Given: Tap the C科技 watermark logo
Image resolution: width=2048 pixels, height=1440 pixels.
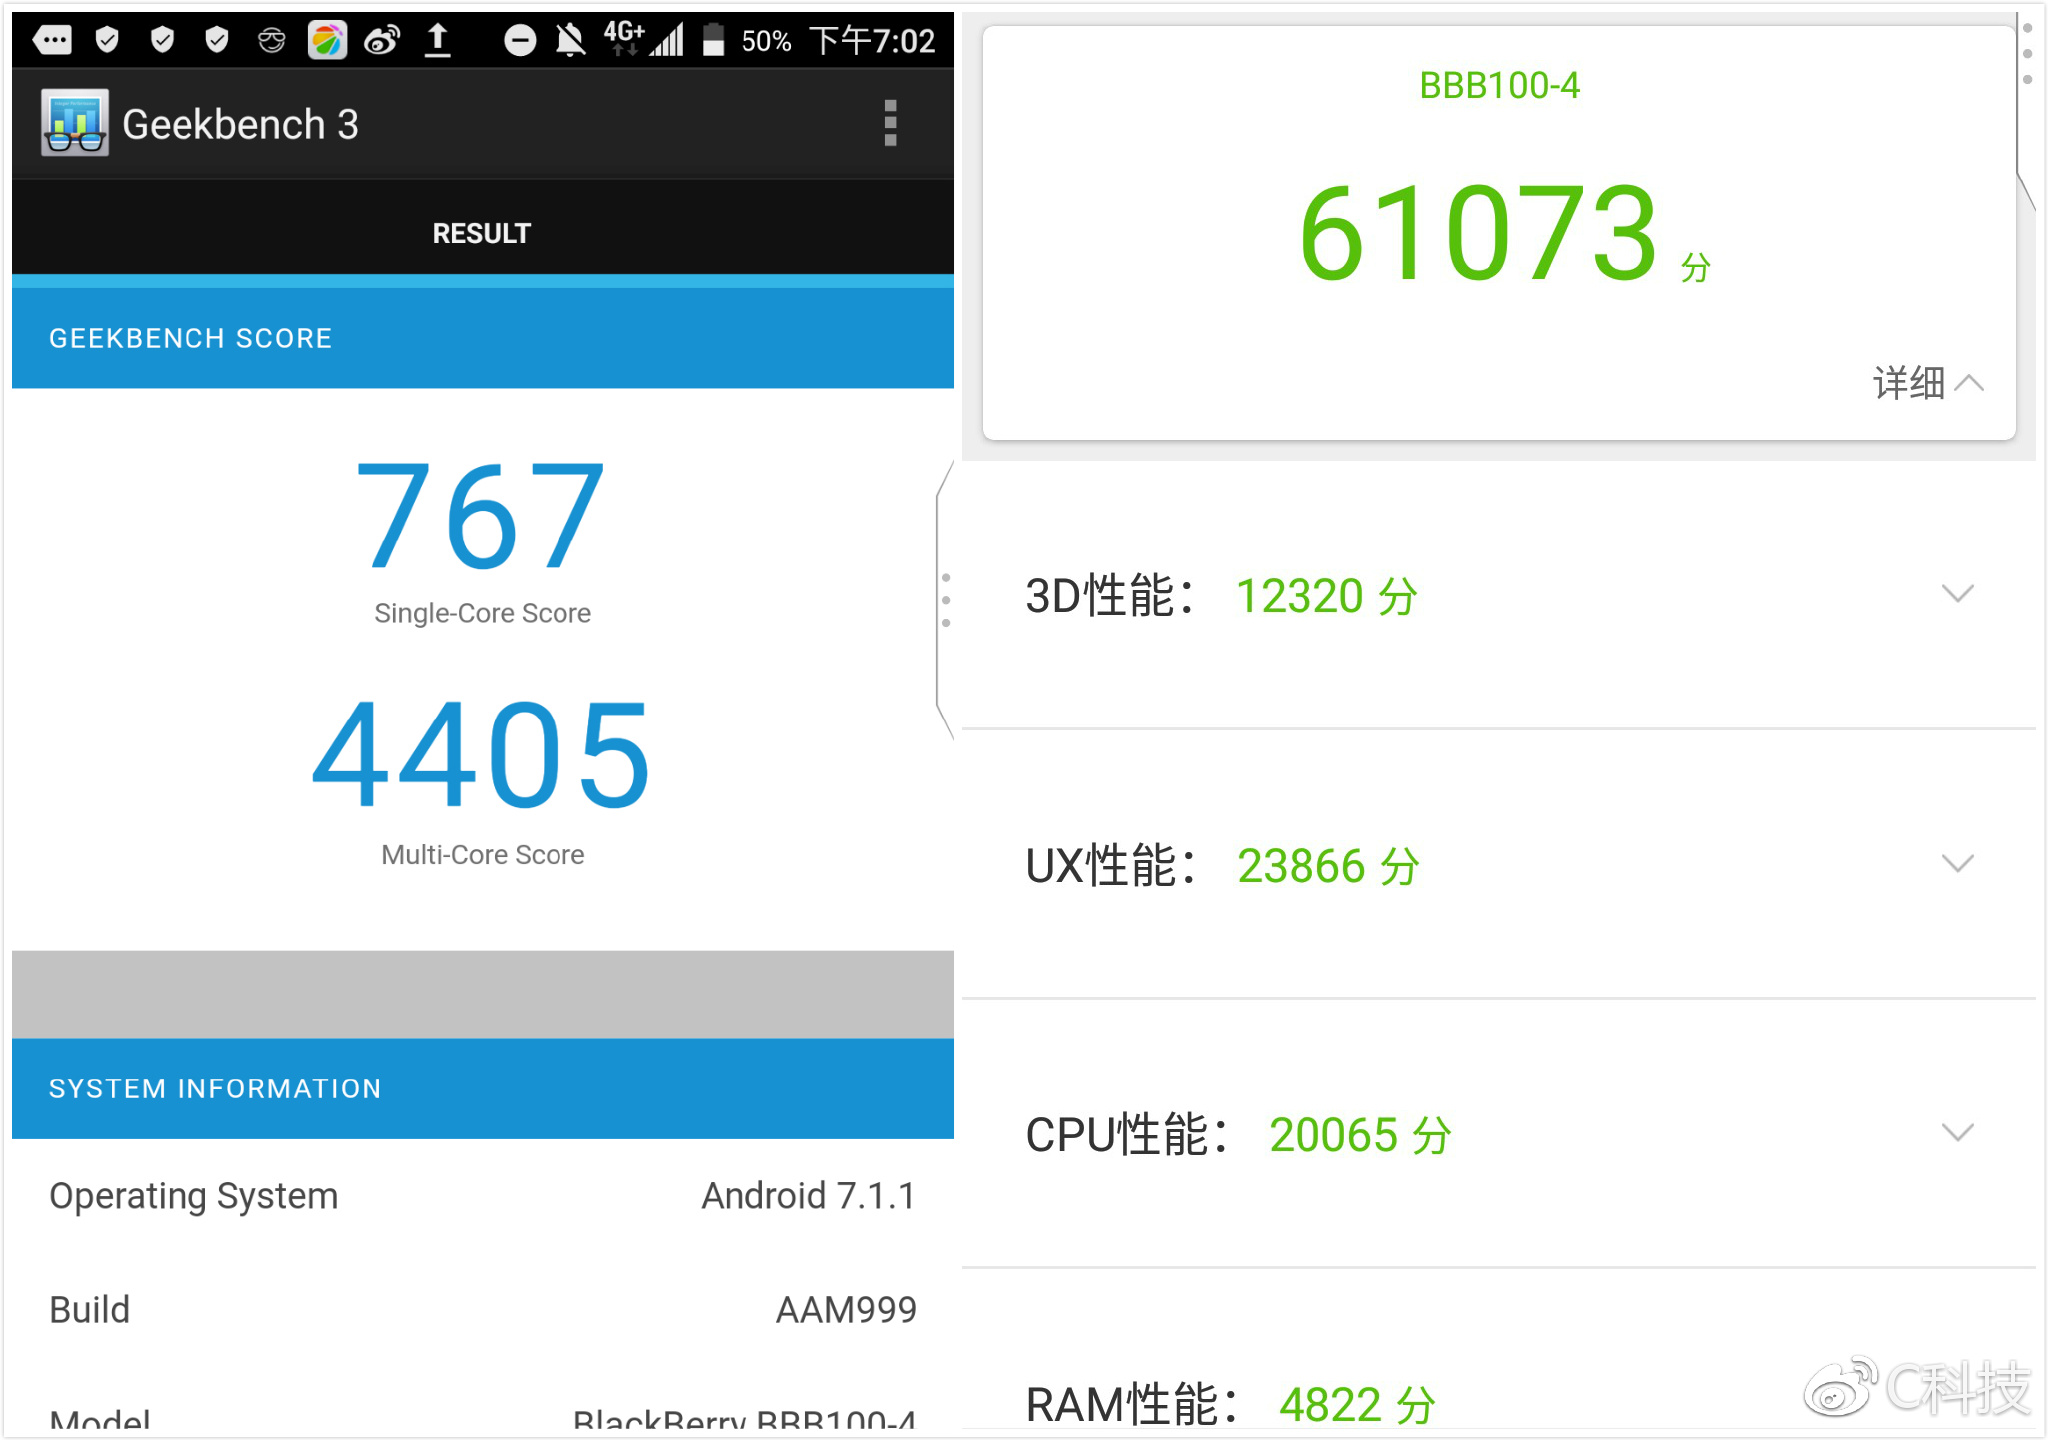Looking at the screenshot, I should coord(1920,1390).
